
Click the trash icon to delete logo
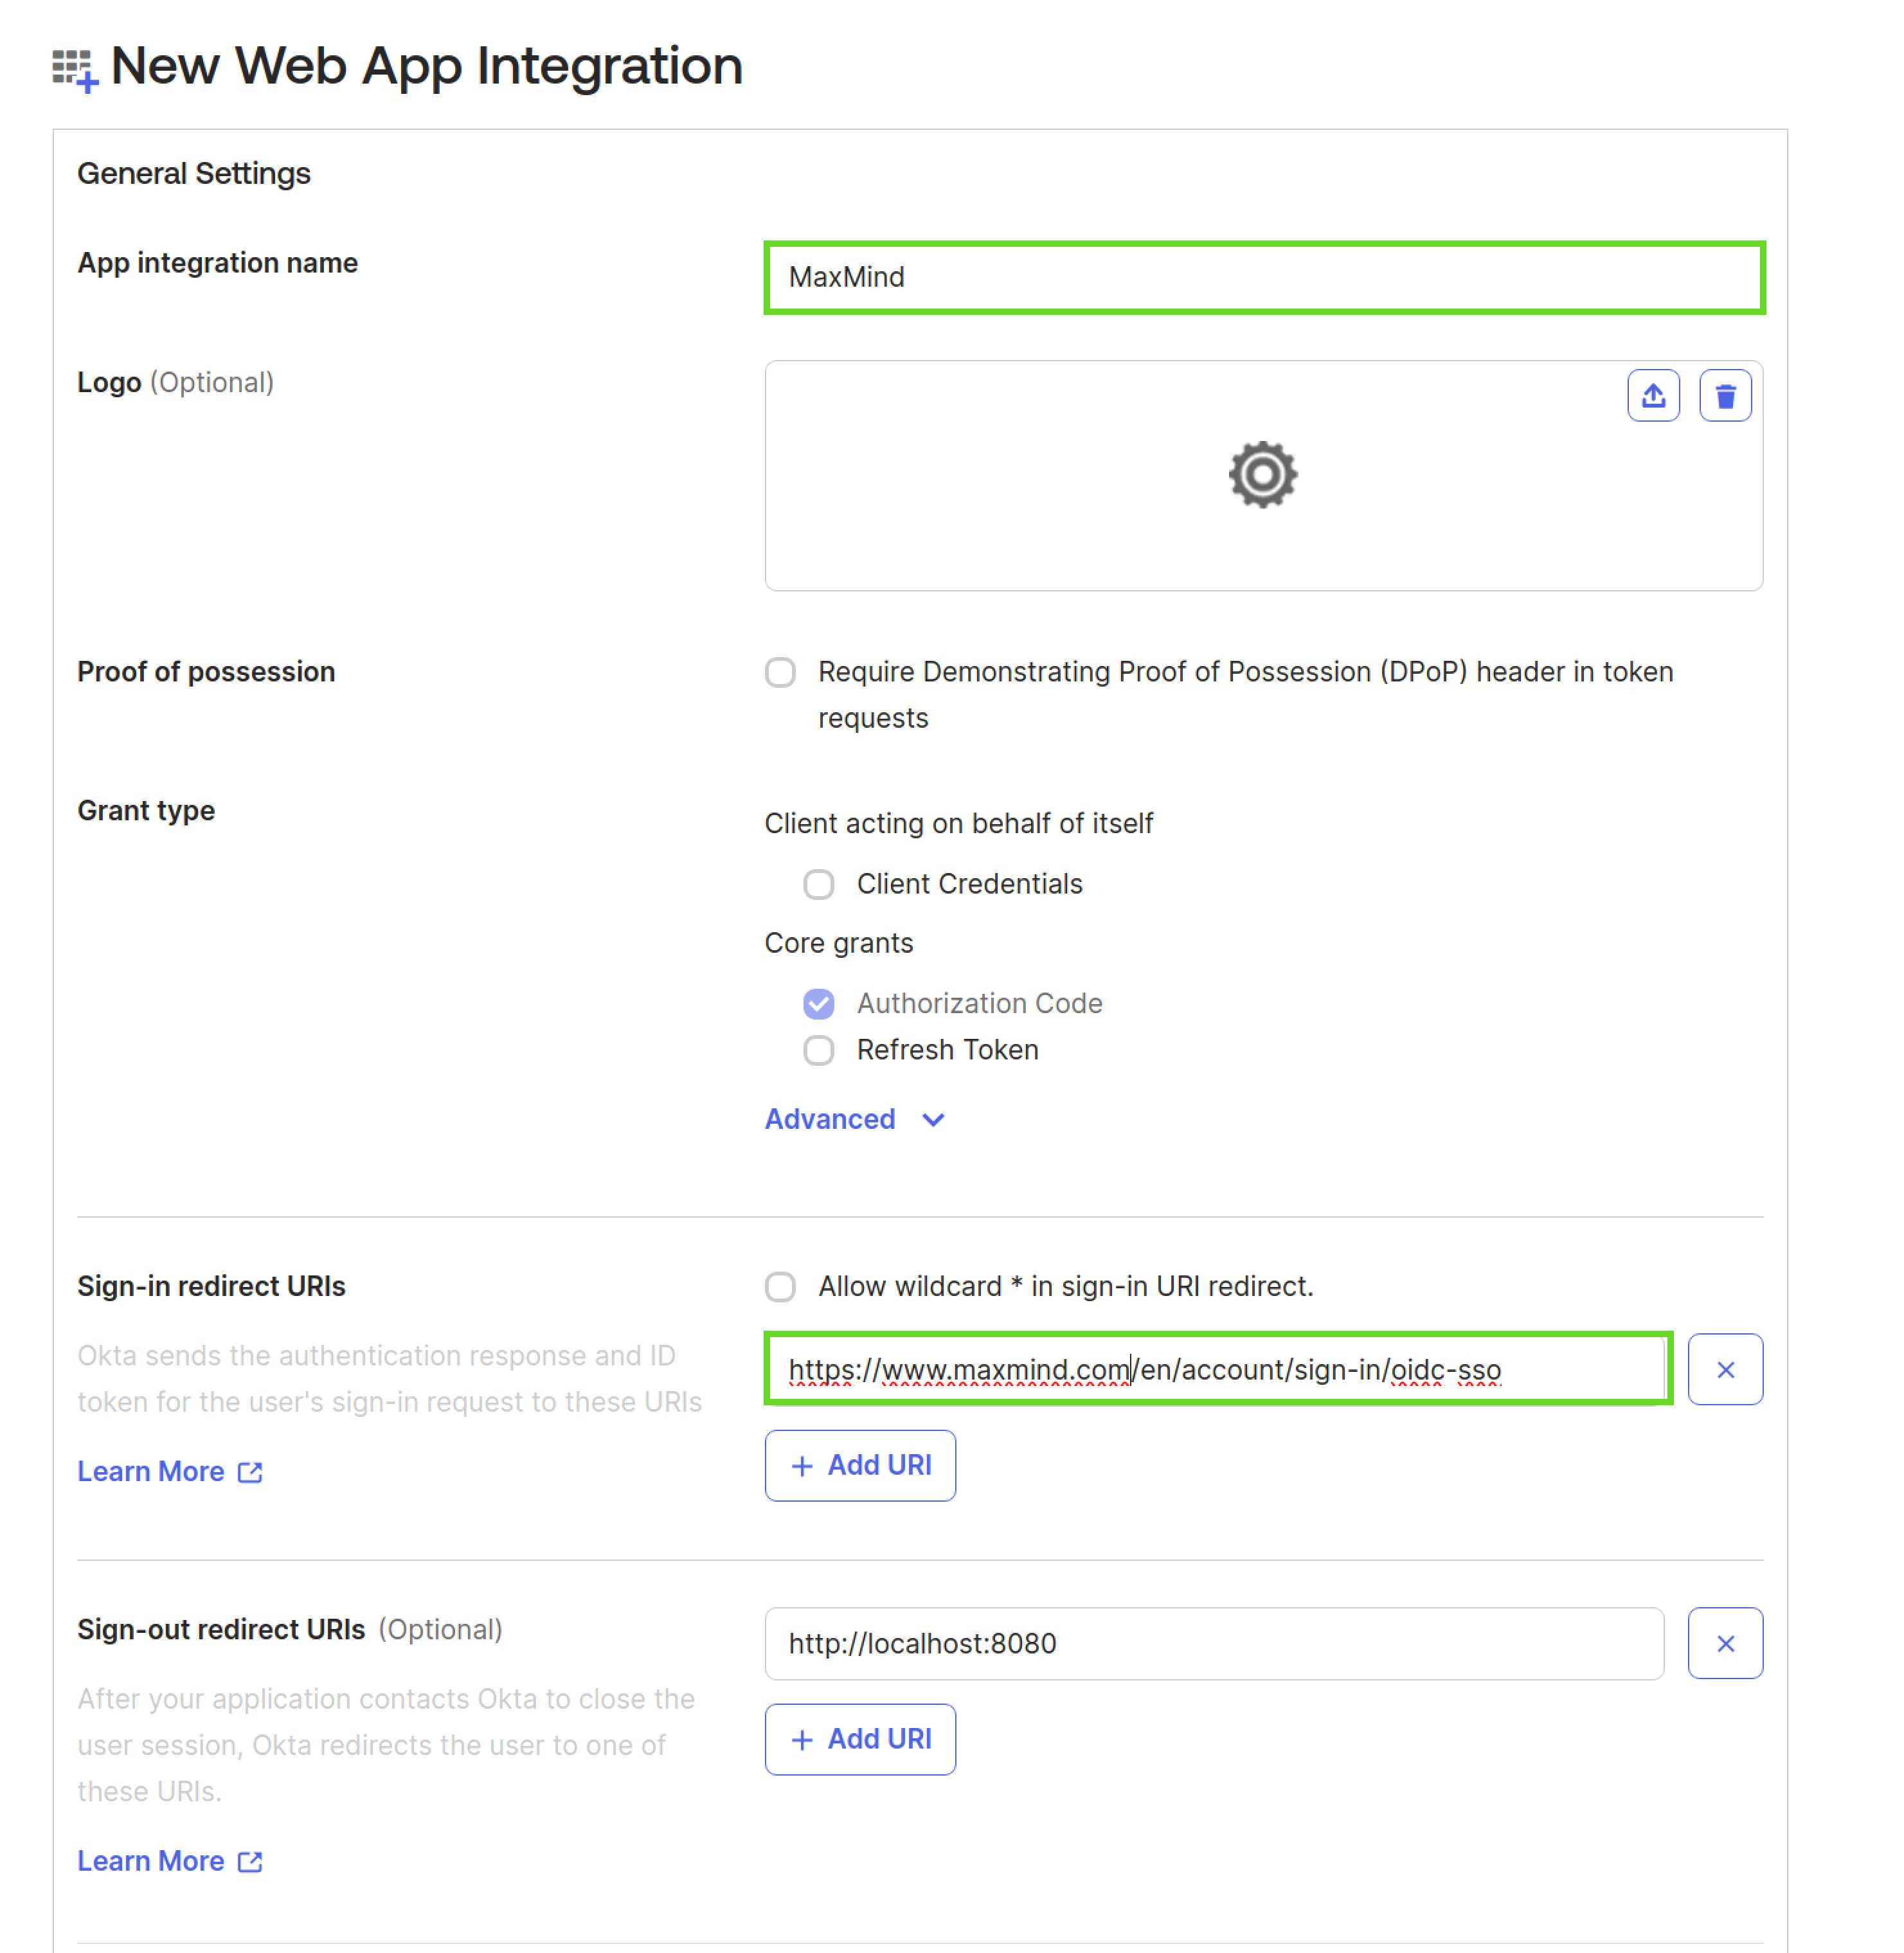(1725, 396)
